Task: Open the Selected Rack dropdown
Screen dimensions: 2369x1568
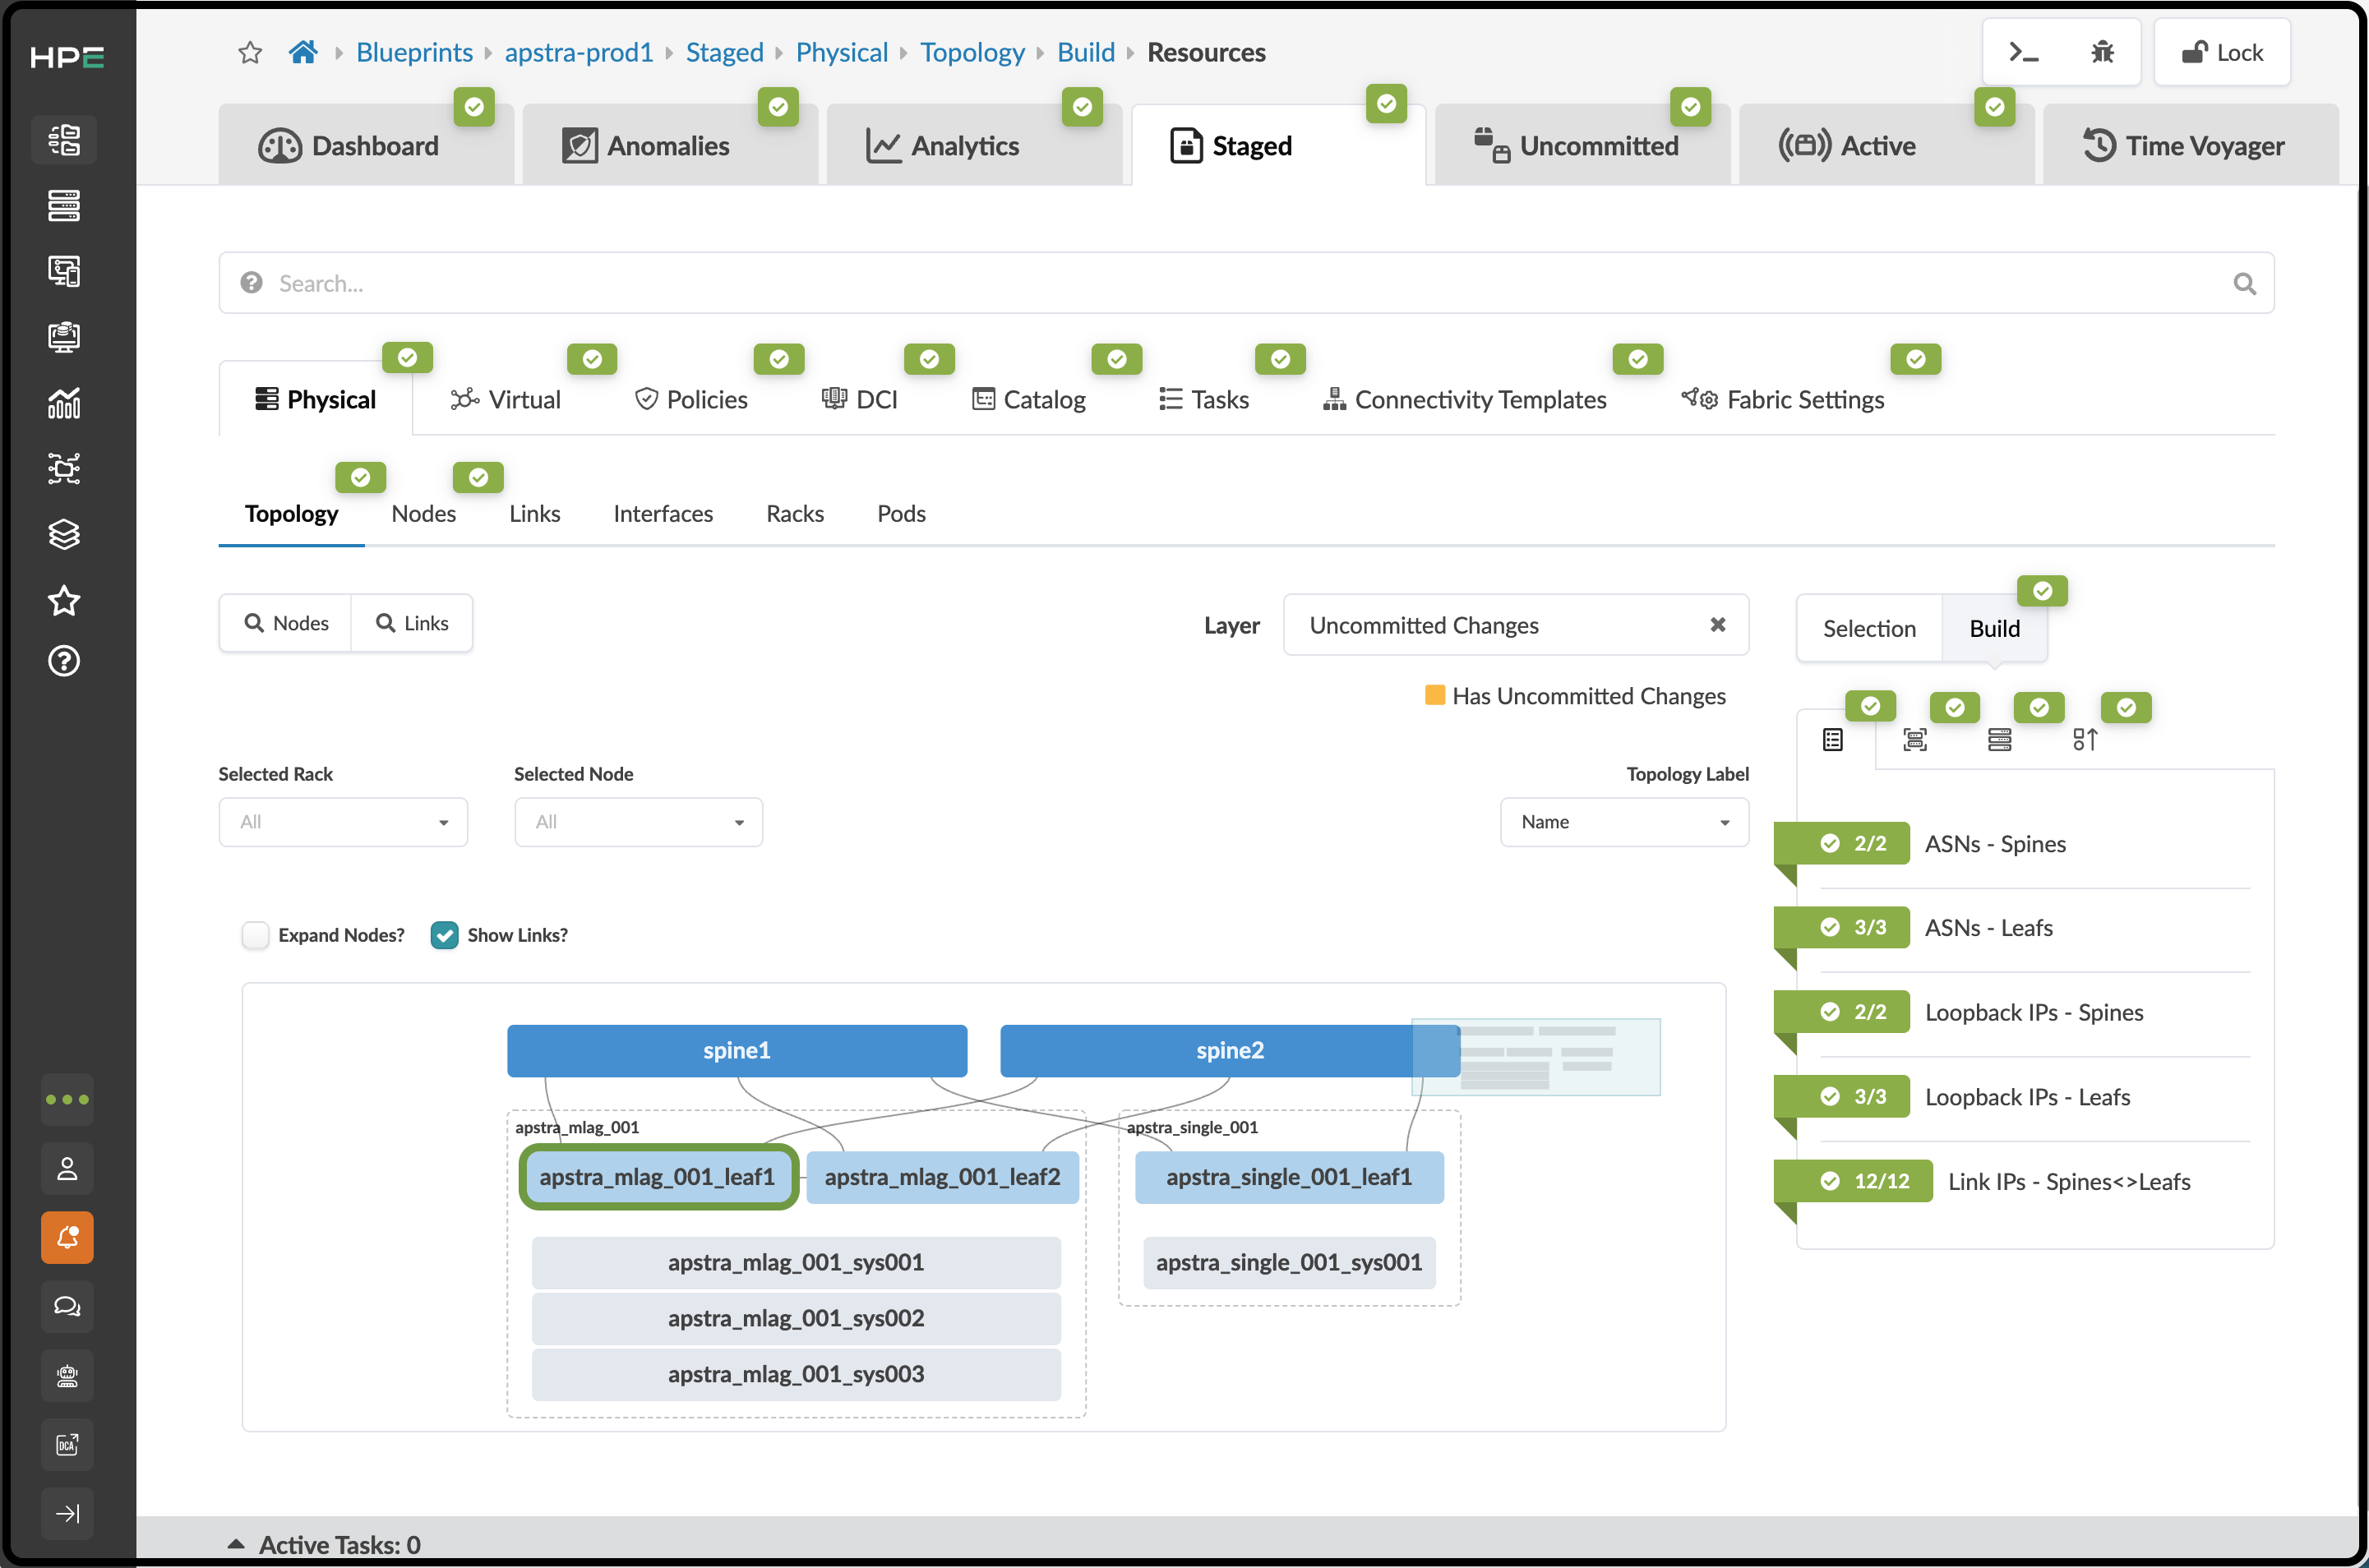Action: [x=343, y=822]
